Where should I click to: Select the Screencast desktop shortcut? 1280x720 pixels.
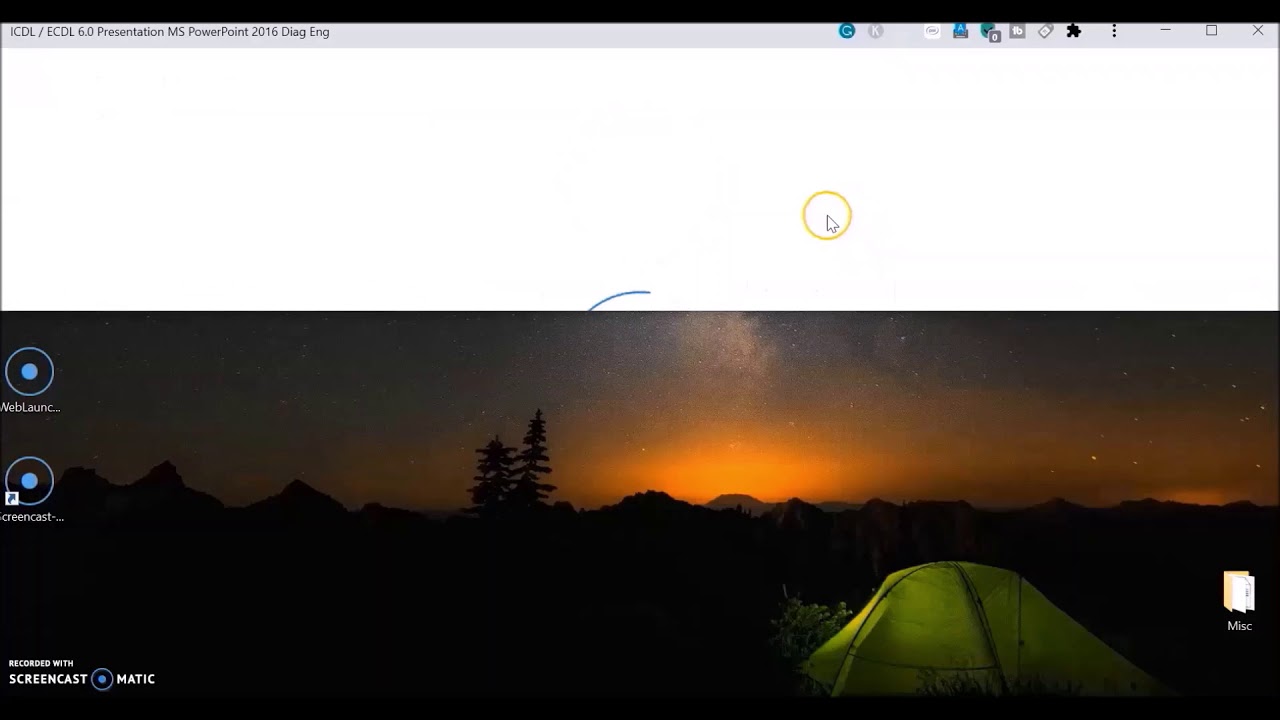30,491
